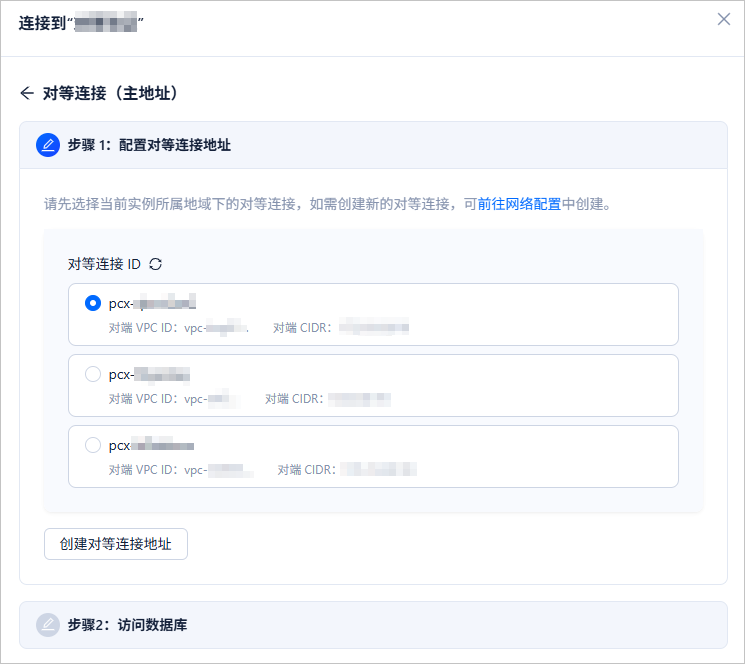
Task: Click 对端 CIDR text in the third card
Action: point(306,470)
